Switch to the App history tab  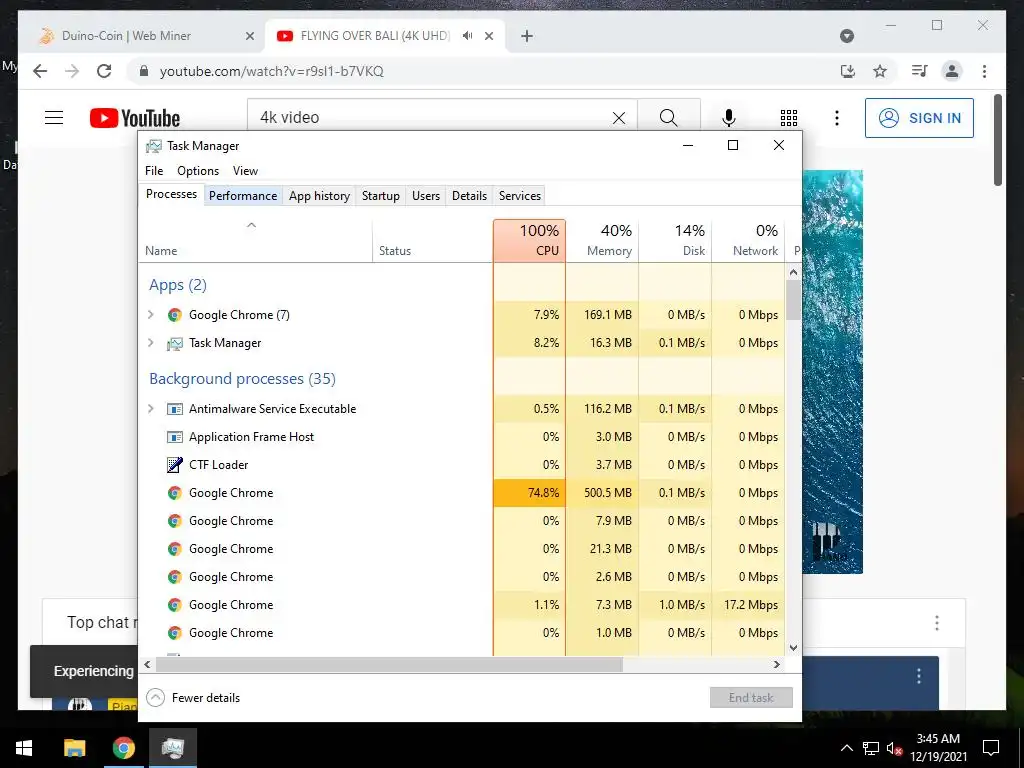click(319, 196)
